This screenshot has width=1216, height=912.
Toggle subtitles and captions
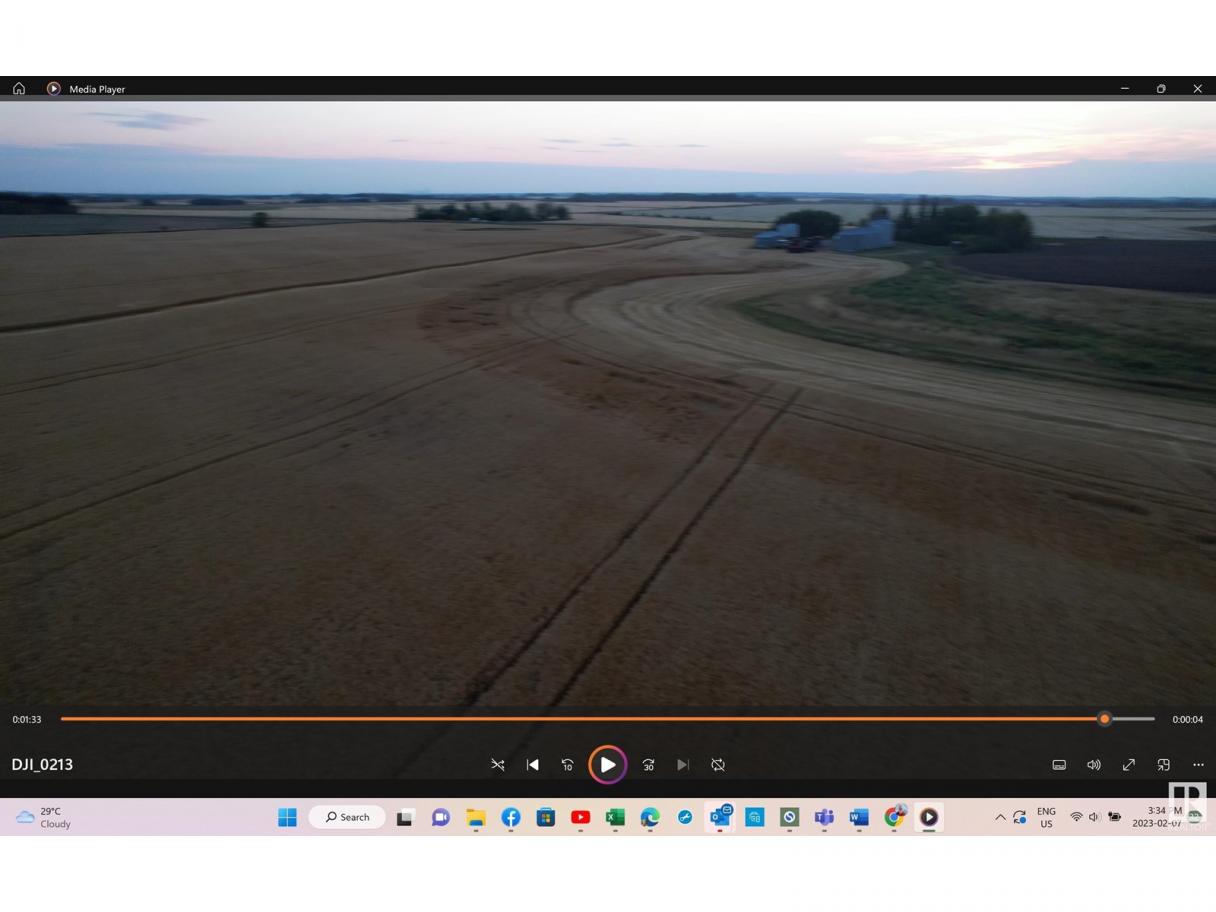(1059, 765)
